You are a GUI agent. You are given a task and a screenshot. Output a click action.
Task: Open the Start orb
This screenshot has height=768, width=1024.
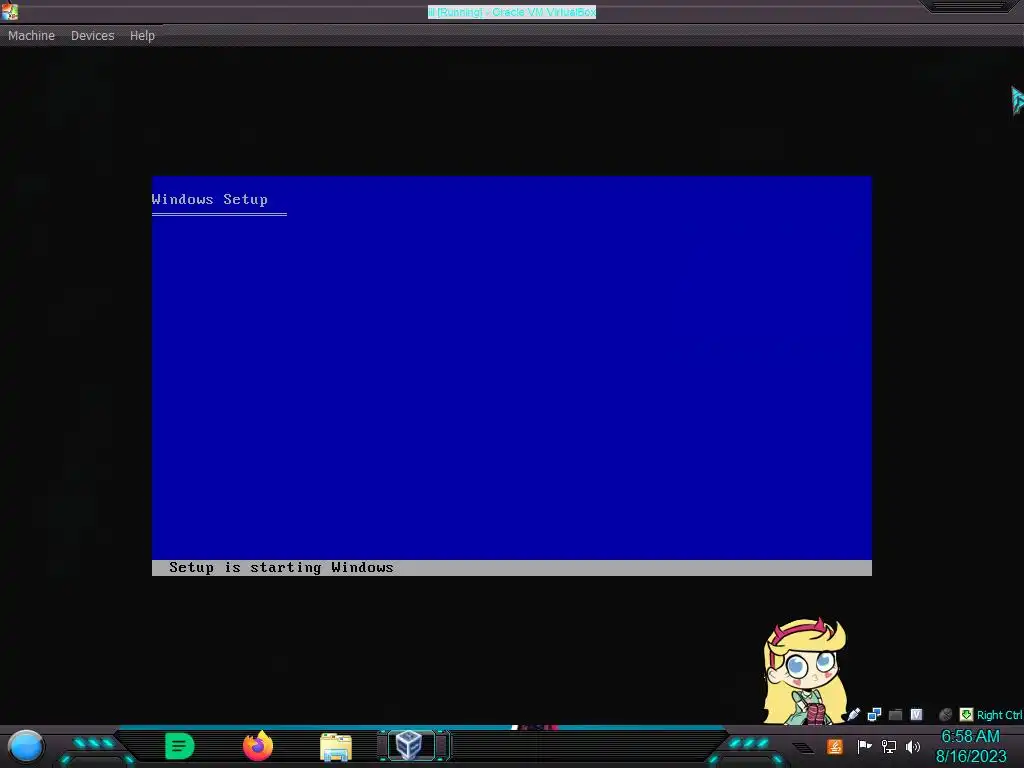26,746
